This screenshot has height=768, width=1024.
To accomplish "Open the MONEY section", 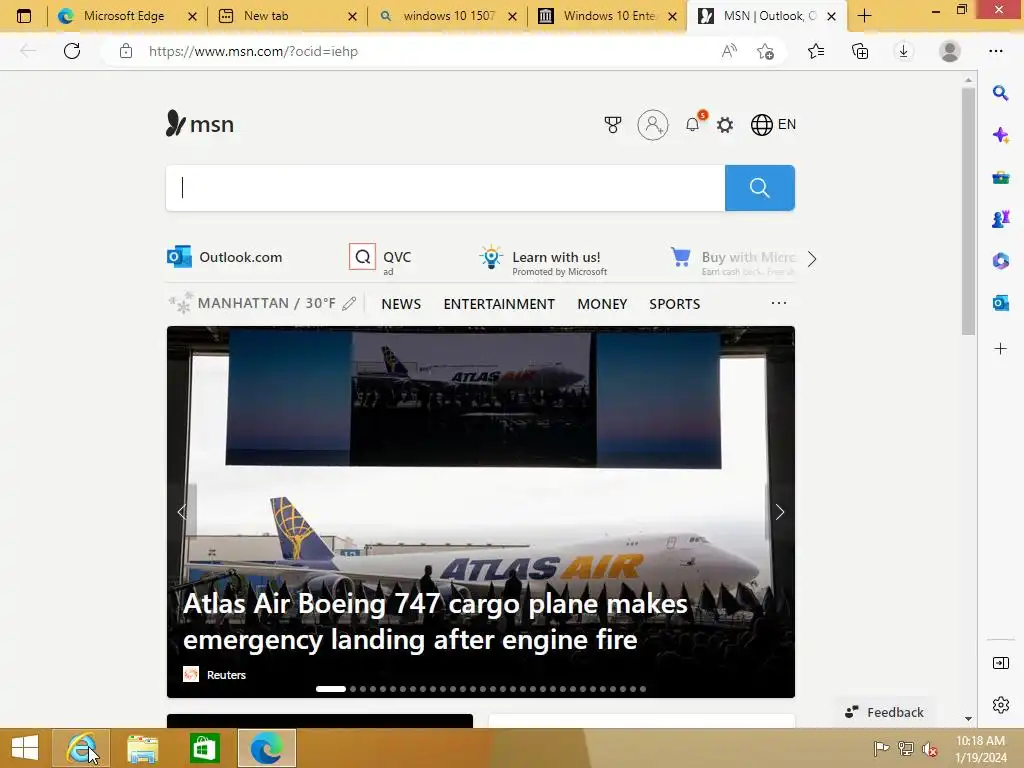I will coord(602,304).
